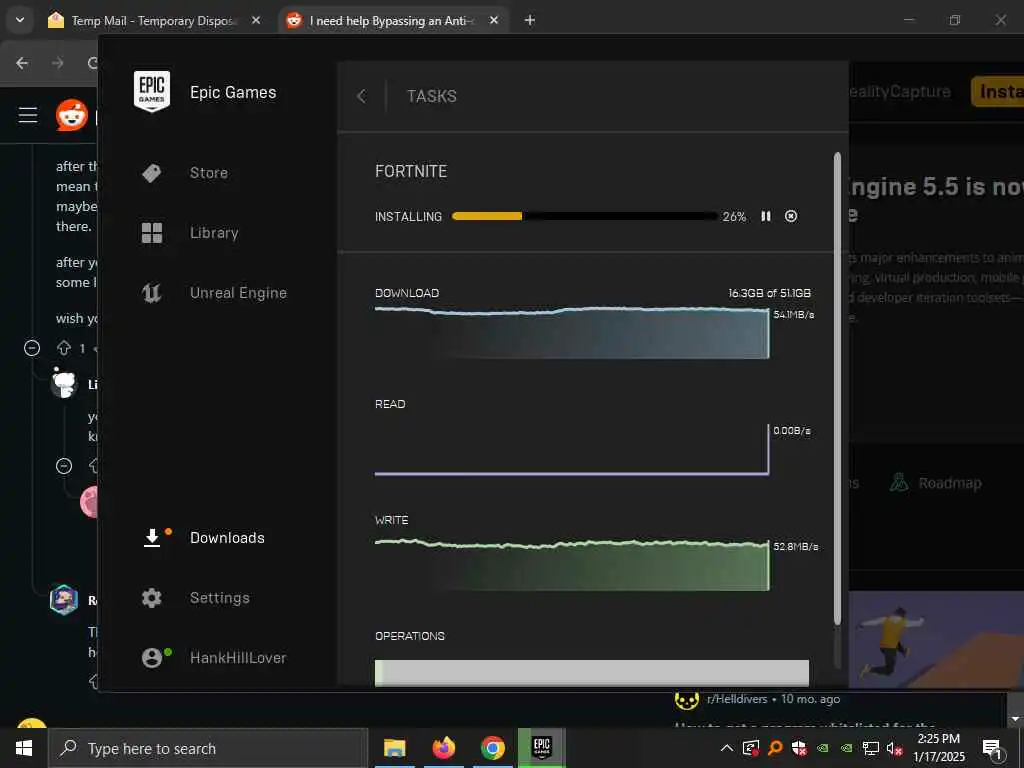1024x768 pixels.
Task: Open the Downloads arrow icon
Action: [152, 537]
